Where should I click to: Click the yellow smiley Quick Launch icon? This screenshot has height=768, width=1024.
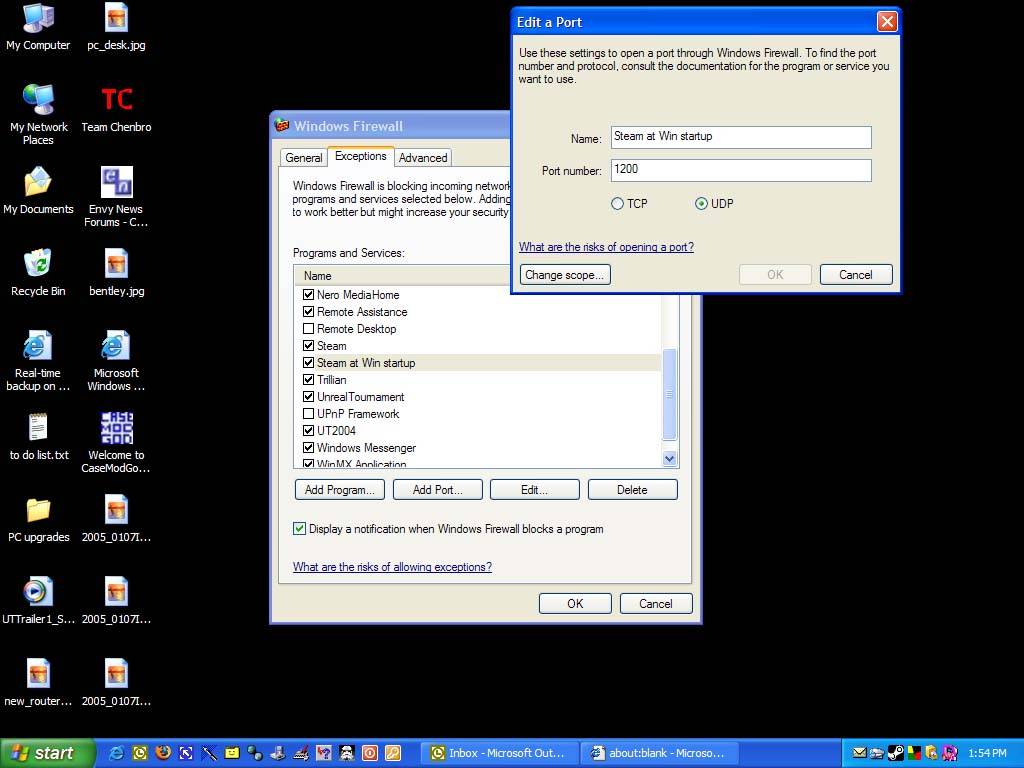tap(232, 753)
